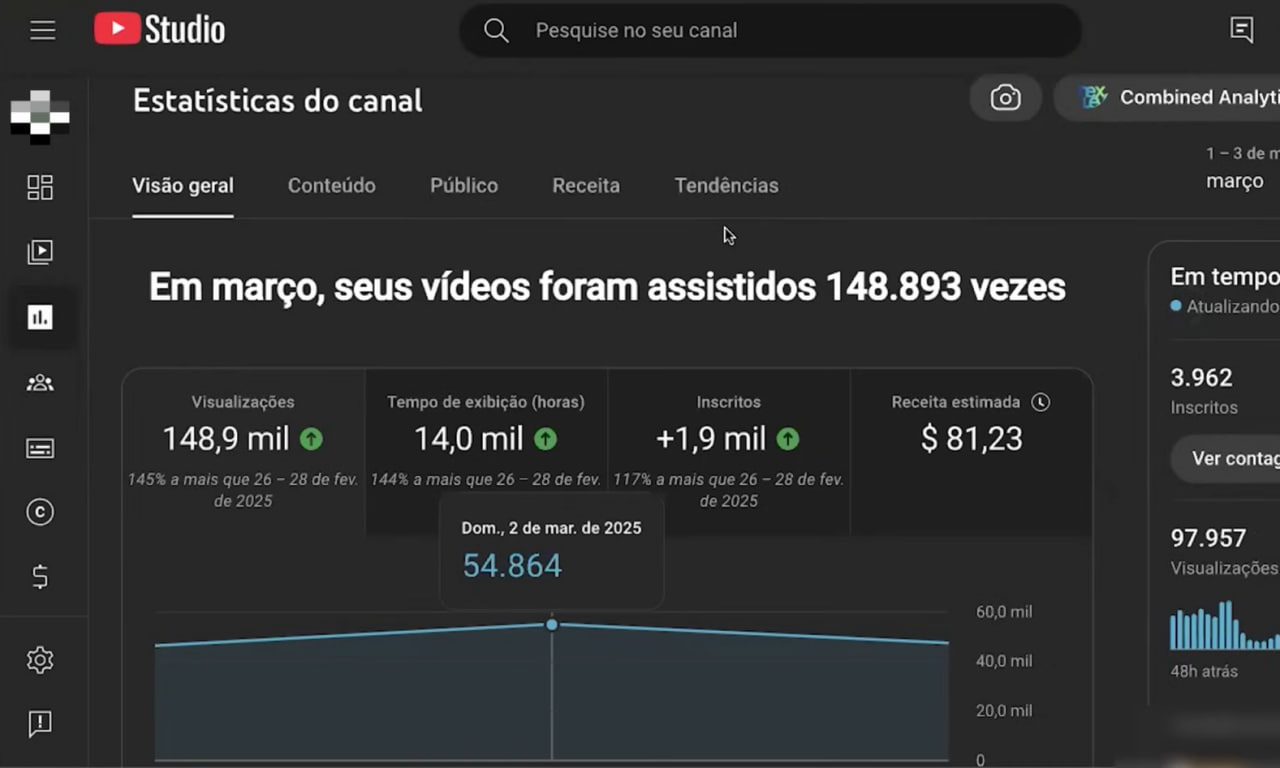Click Send feedback exclamation icon in sidebar
Viewport: 1280px width, 768px height.
click(40, 723)
